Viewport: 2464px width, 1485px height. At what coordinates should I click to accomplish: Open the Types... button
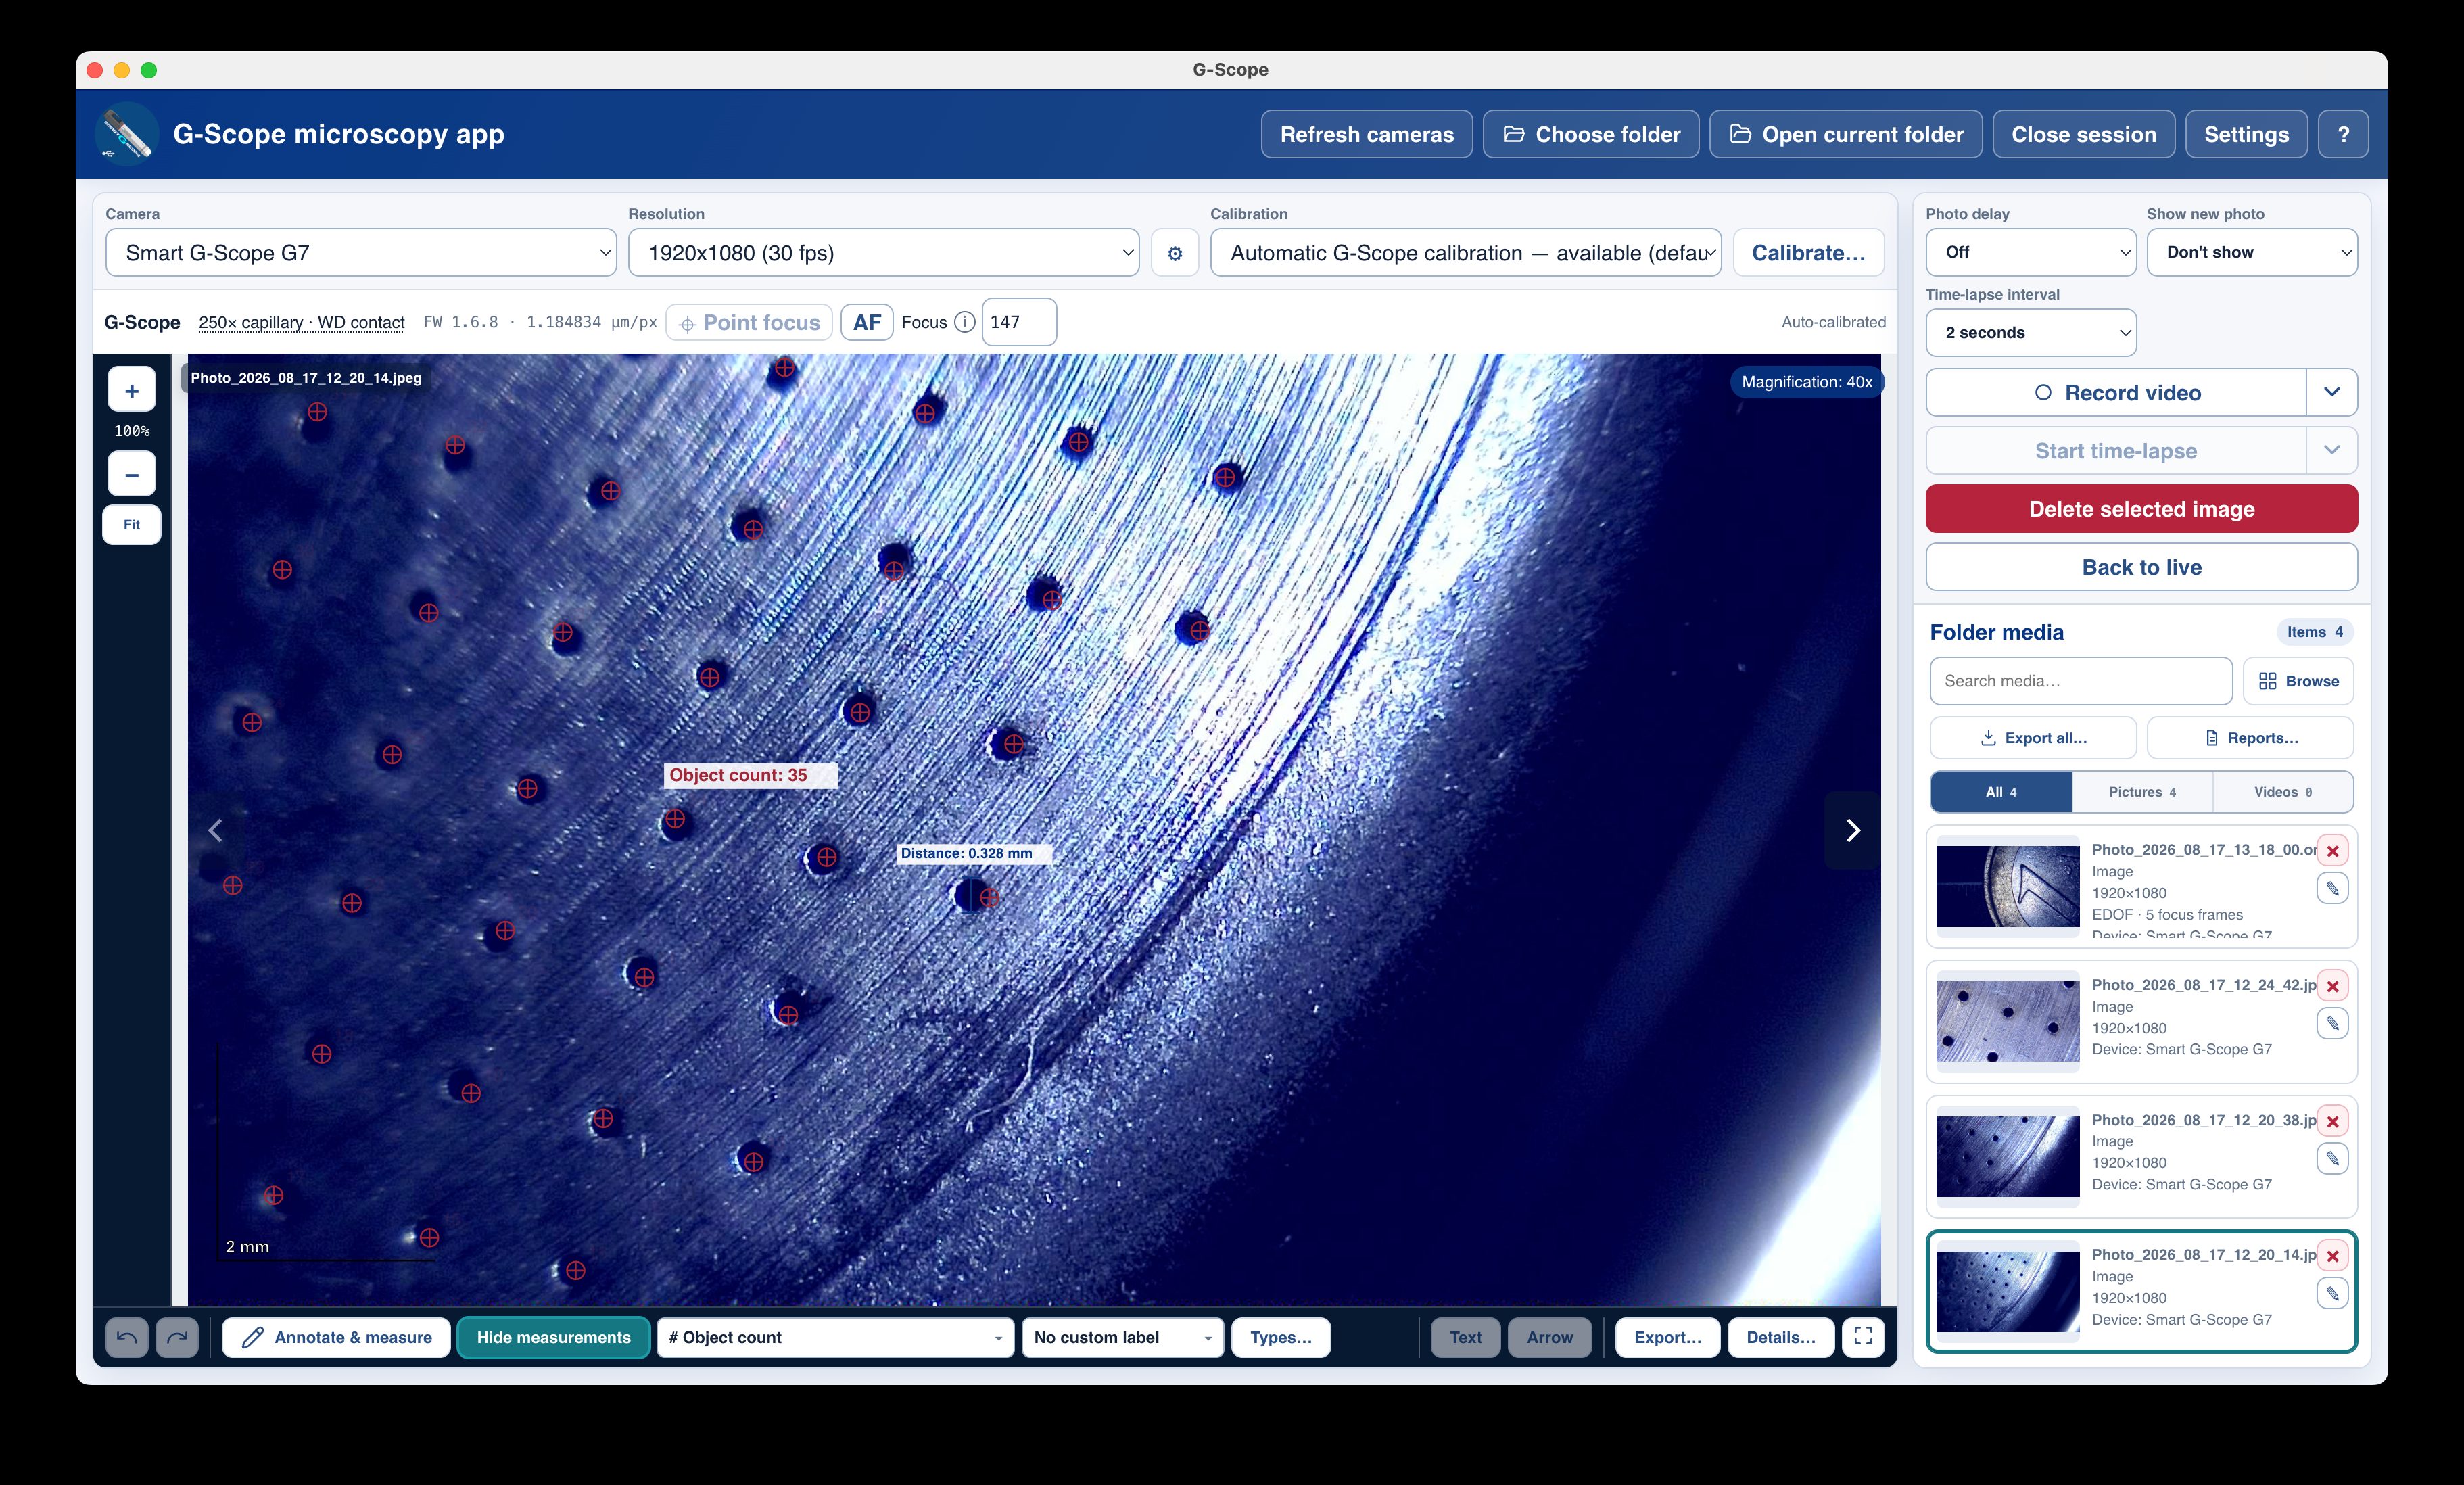tap(1280, 1337)
